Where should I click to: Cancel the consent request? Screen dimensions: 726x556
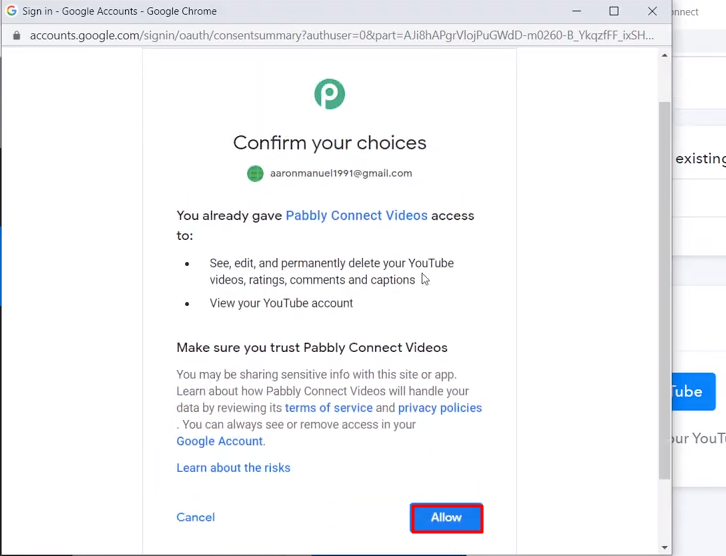point(195,517)
